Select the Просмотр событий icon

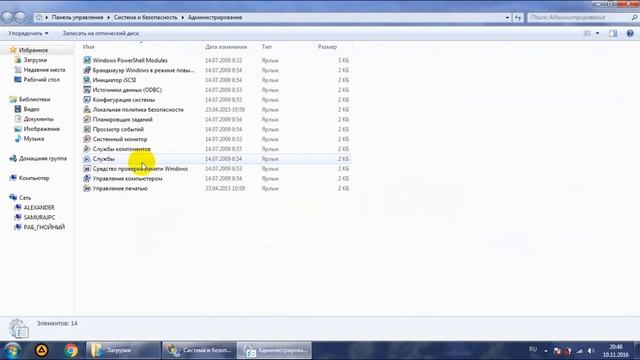[x=87, y=129]
